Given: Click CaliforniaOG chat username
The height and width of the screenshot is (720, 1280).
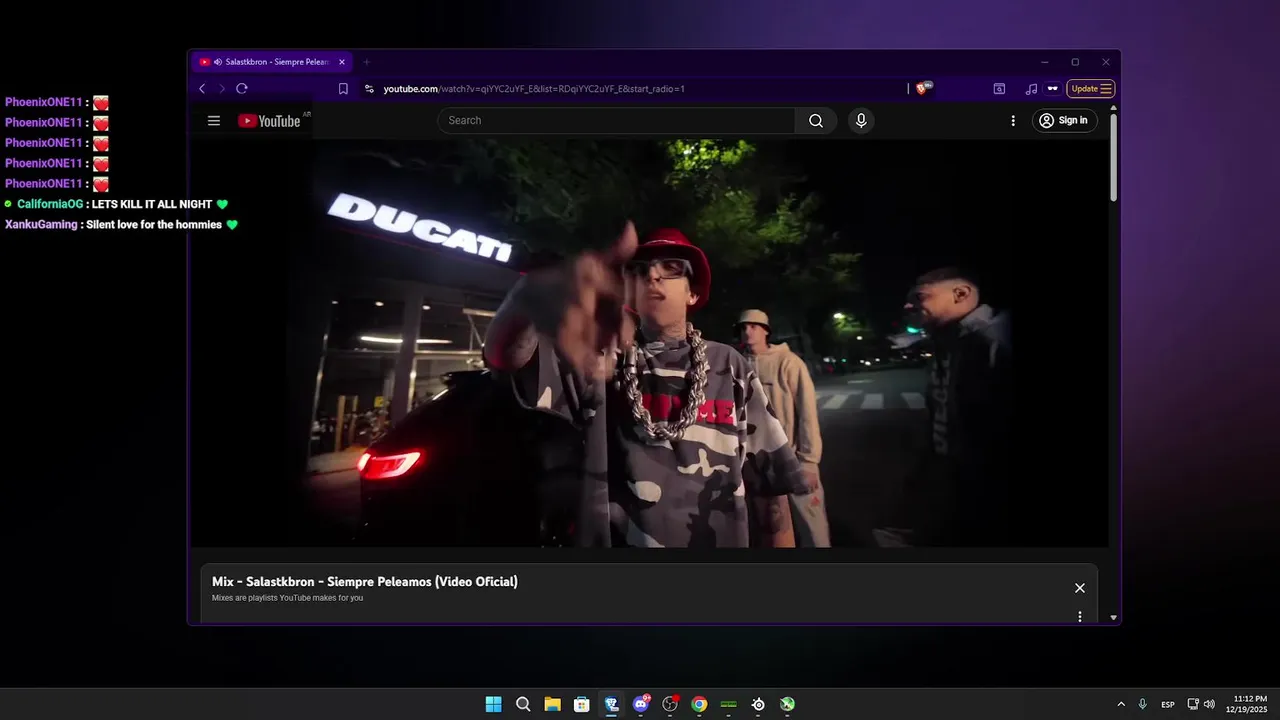Looking at the screenshot, I should pyautogui.click(x=50, y=204).
